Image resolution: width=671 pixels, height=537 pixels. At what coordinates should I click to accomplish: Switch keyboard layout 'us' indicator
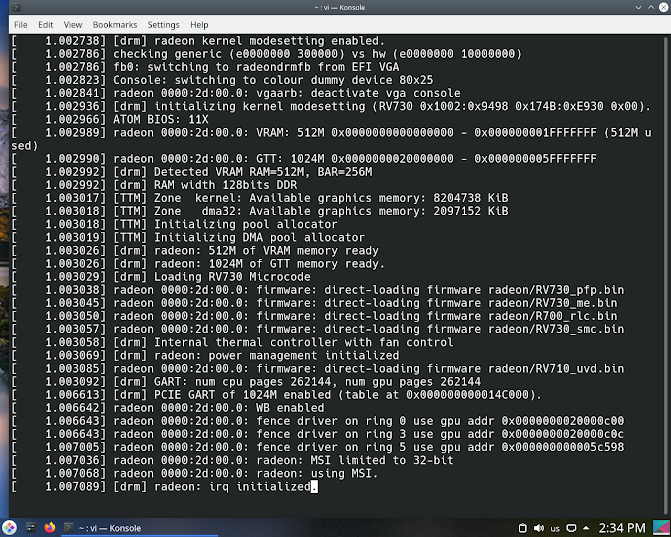555,529
